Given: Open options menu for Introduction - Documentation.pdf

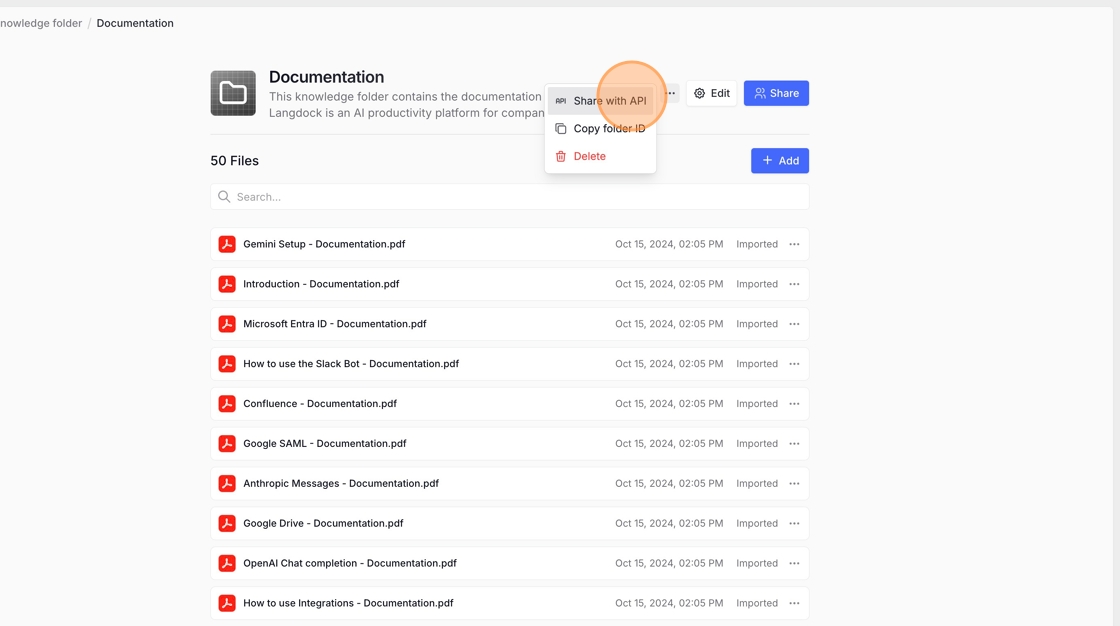Looking at the screenshot, I should [x=794, y=284].
